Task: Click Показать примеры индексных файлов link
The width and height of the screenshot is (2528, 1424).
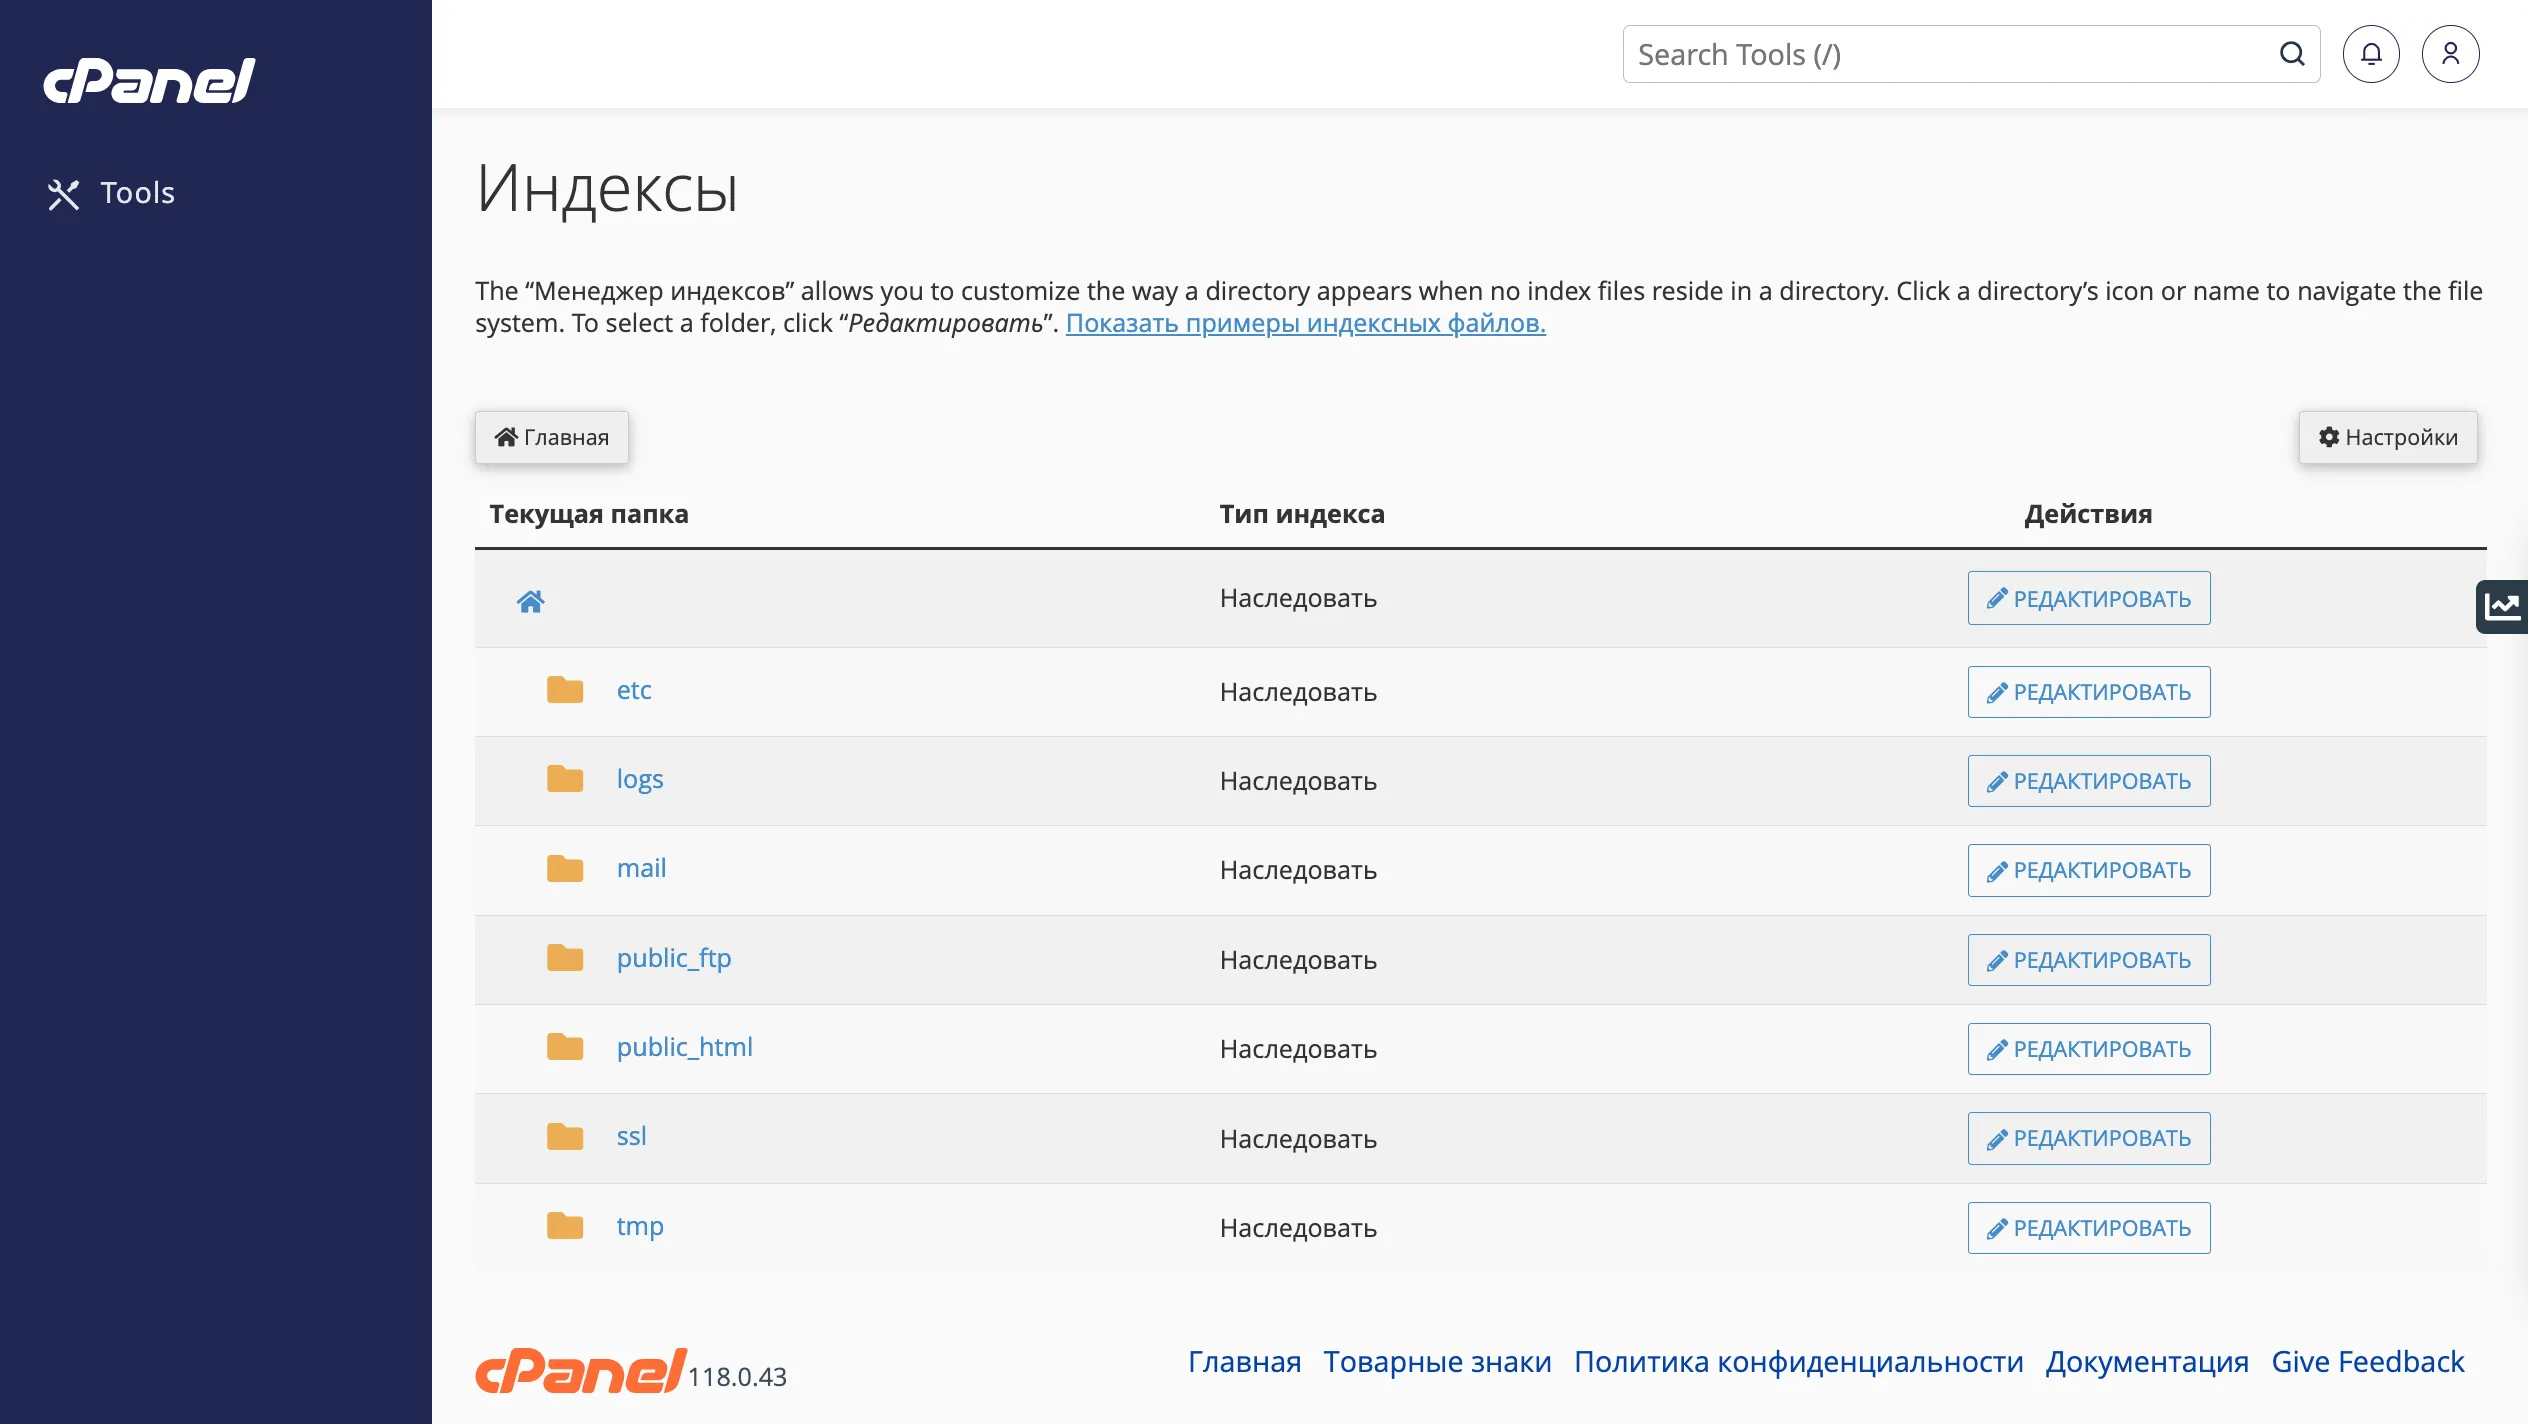Action: tap(1305, 323)
